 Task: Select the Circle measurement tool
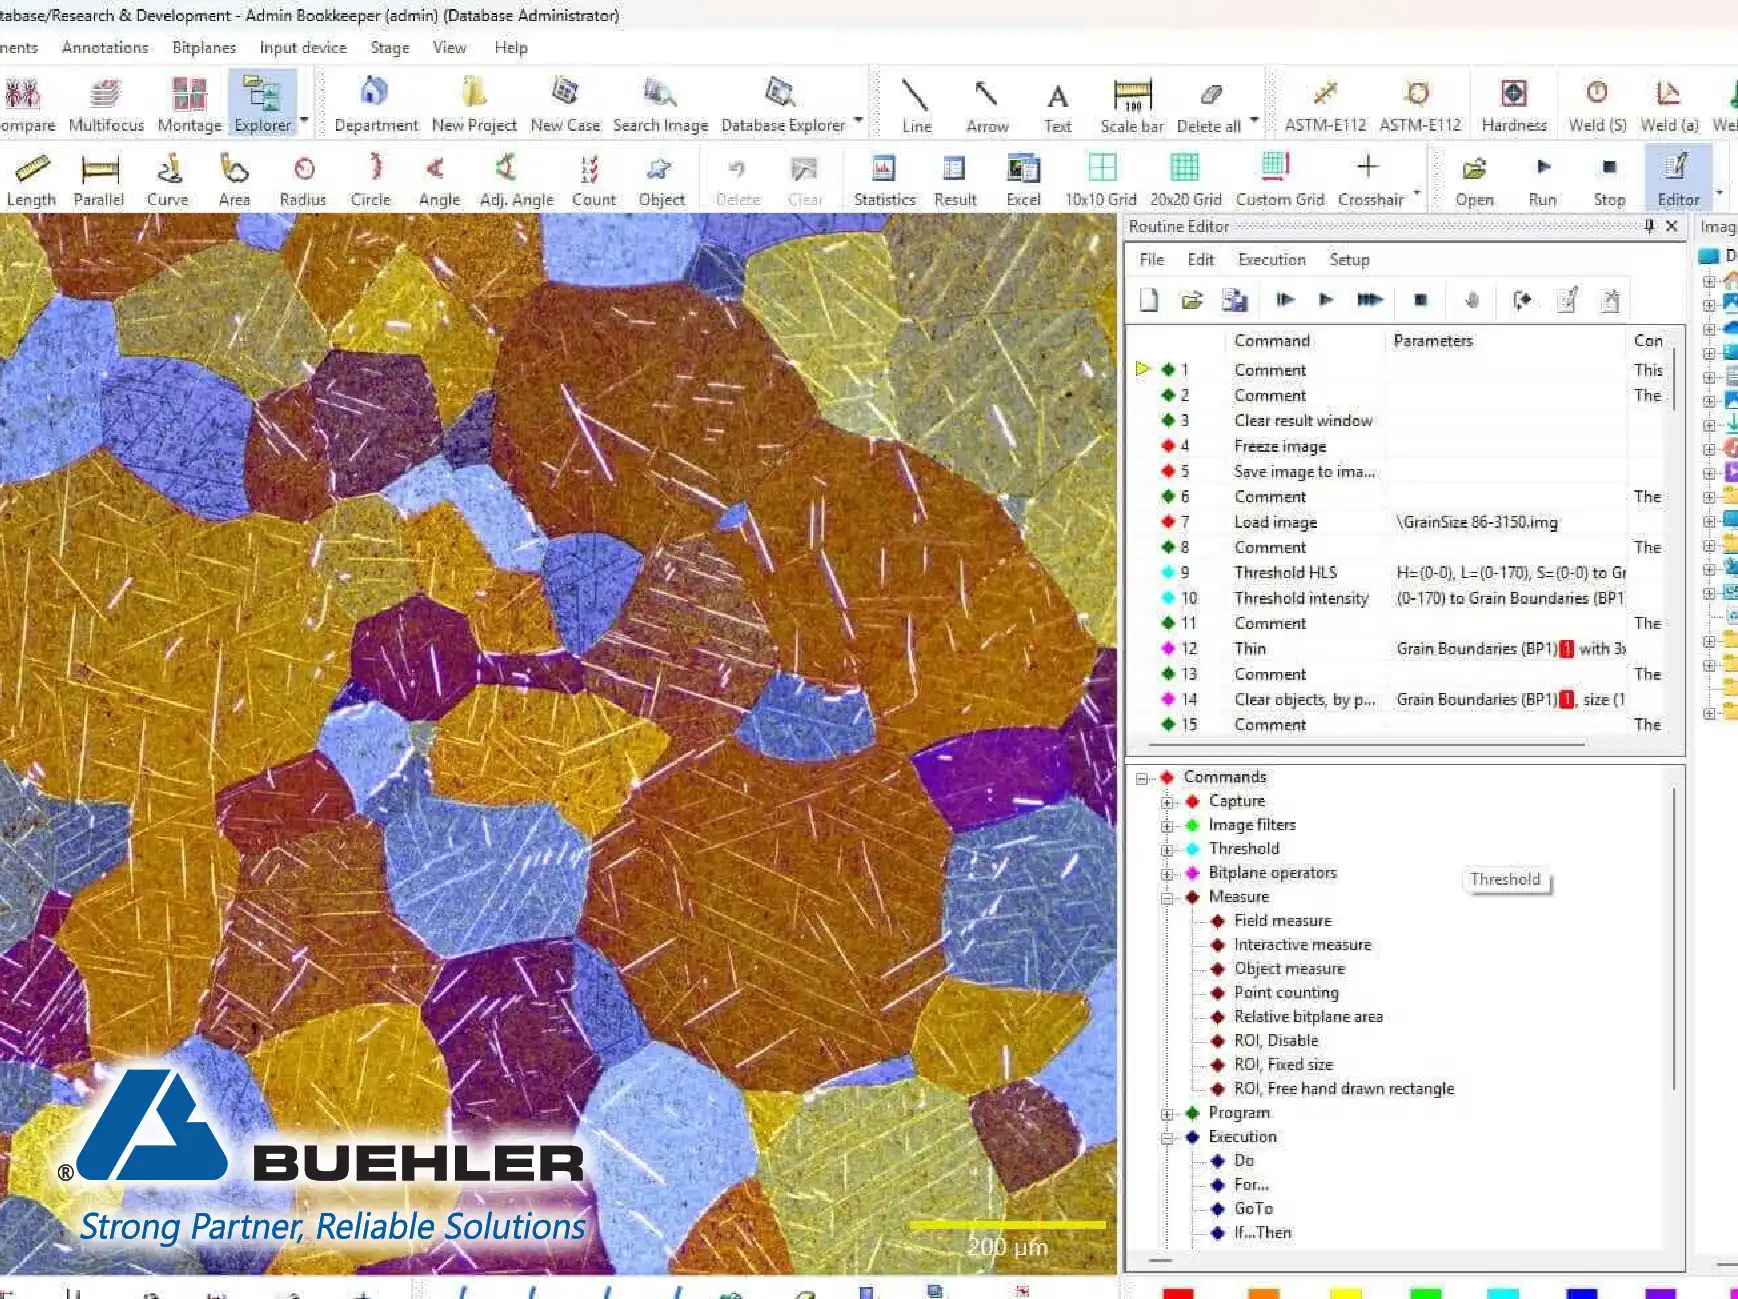pos(370,178)
